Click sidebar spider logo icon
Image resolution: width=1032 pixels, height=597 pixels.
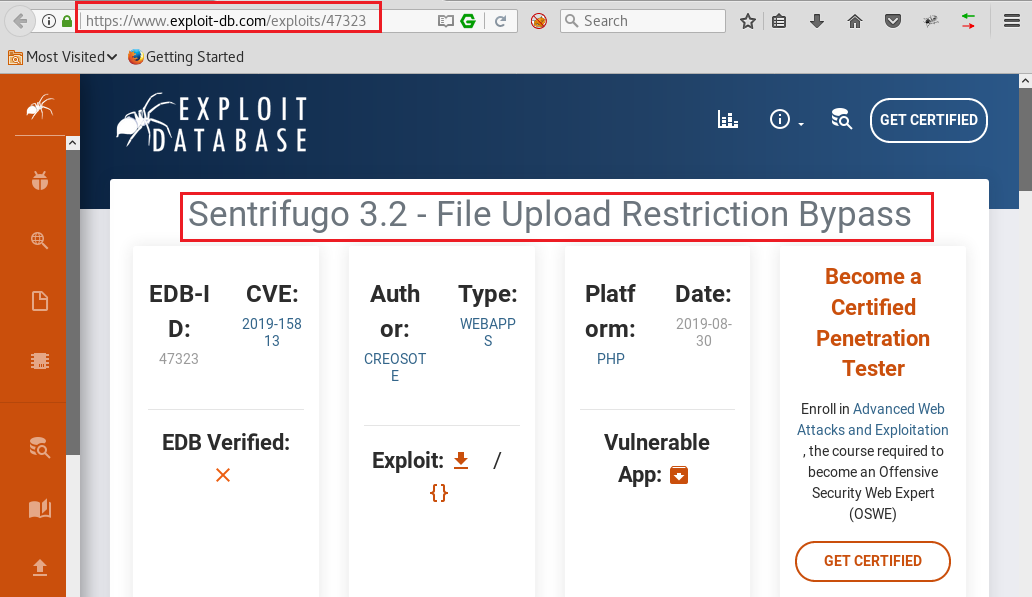point(39,106)
